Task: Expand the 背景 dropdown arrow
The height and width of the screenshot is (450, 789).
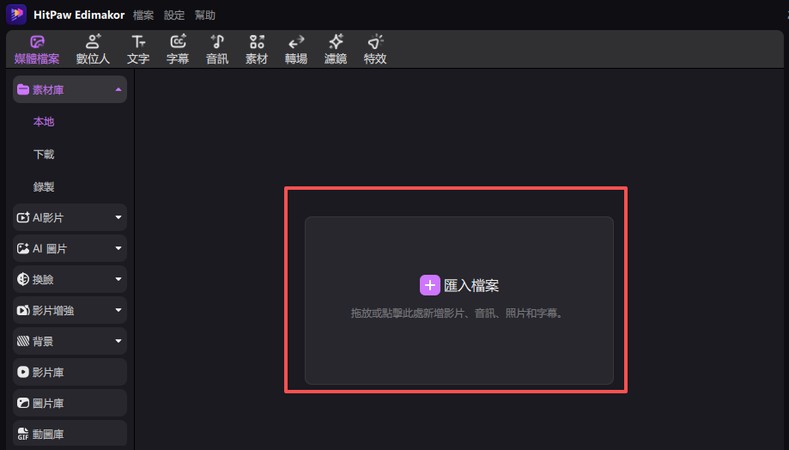Action: (x=118, y=341)
